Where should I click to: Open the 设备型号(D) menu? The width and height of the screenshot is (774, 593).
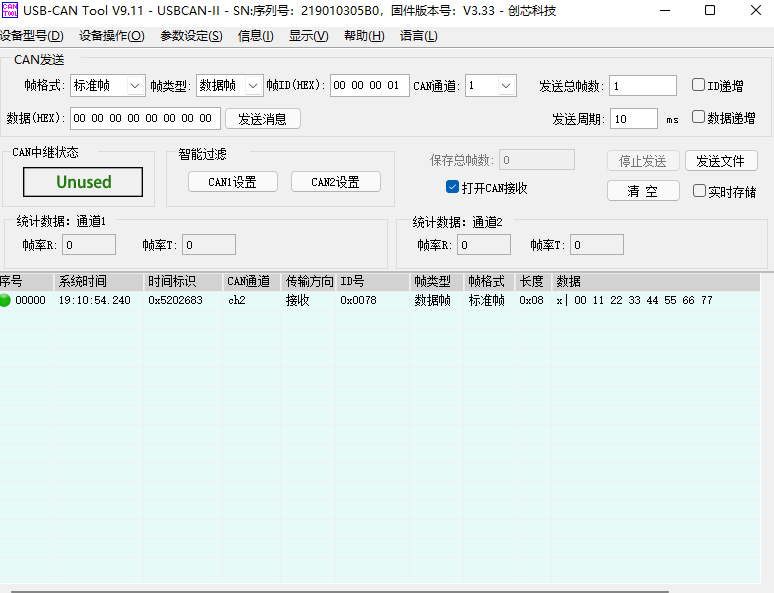(x=32, y=36)
